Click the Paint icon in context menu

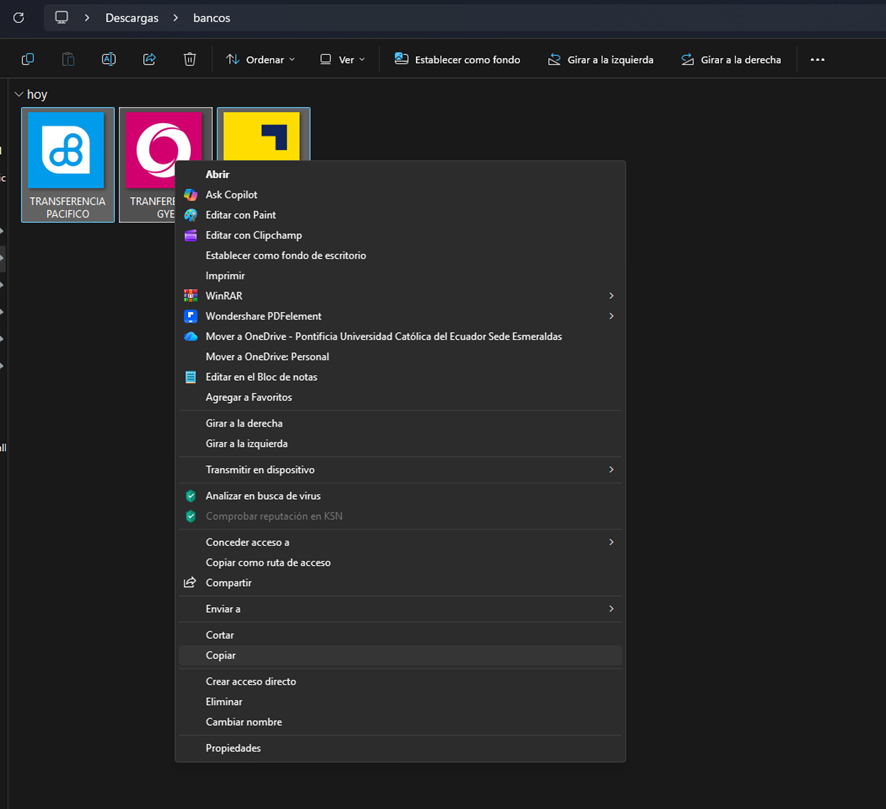(x=191, y=215)
